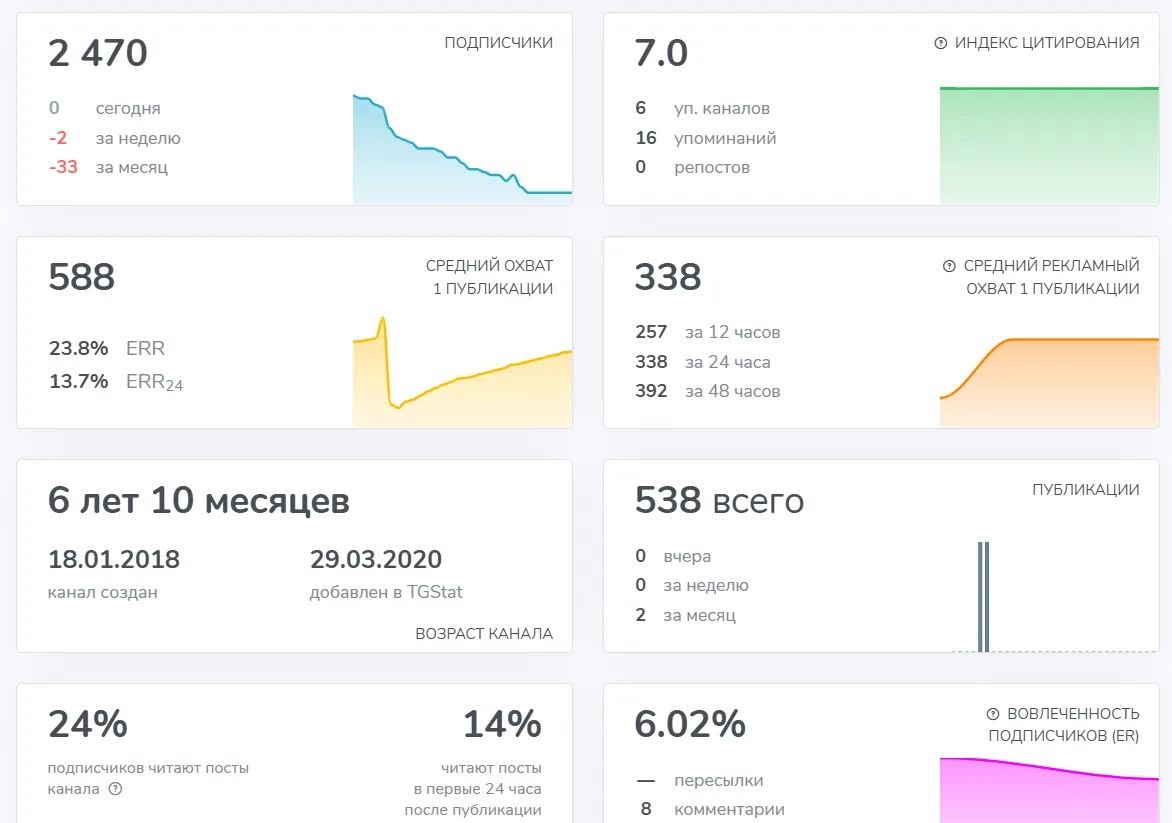This screenshot has width=1172, height=823.
Task: Click the '392 за 48 часов' row
Action: pos(708,391)
